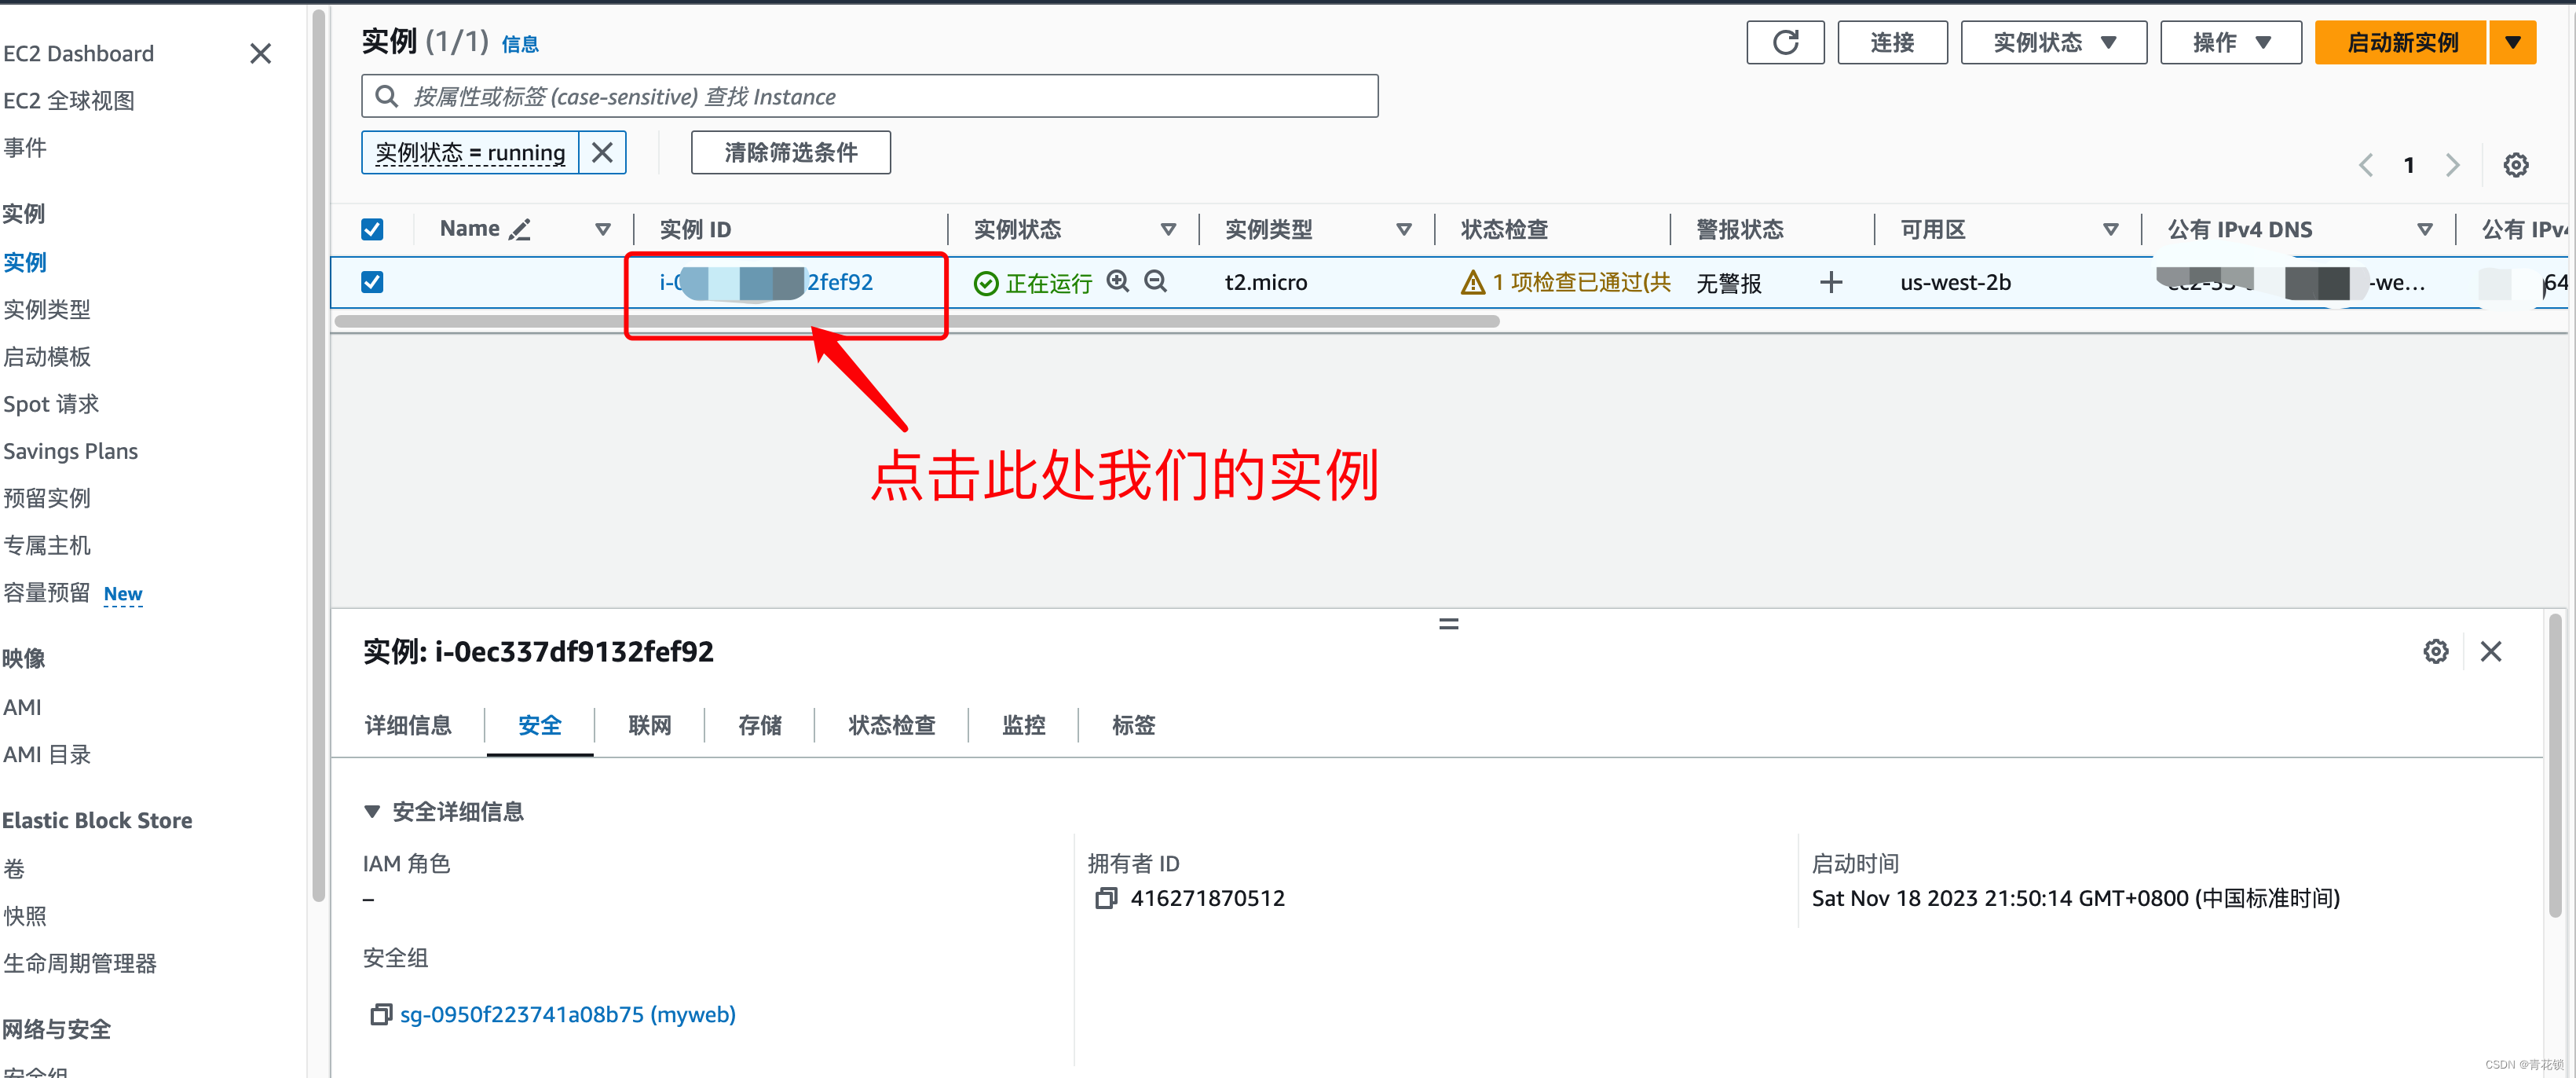Click the table horizontal scrollbar

tap(917, 322)
